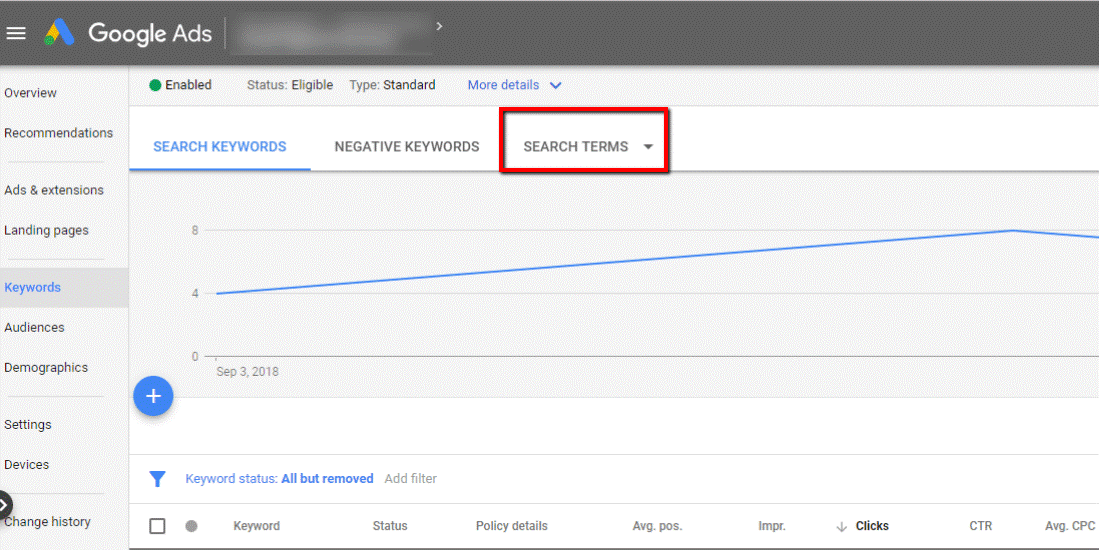Screen dimensions: 1099x550
Task: Click the blue filter funnel icon
Action: pyautogui.click(x=157, y=479)
